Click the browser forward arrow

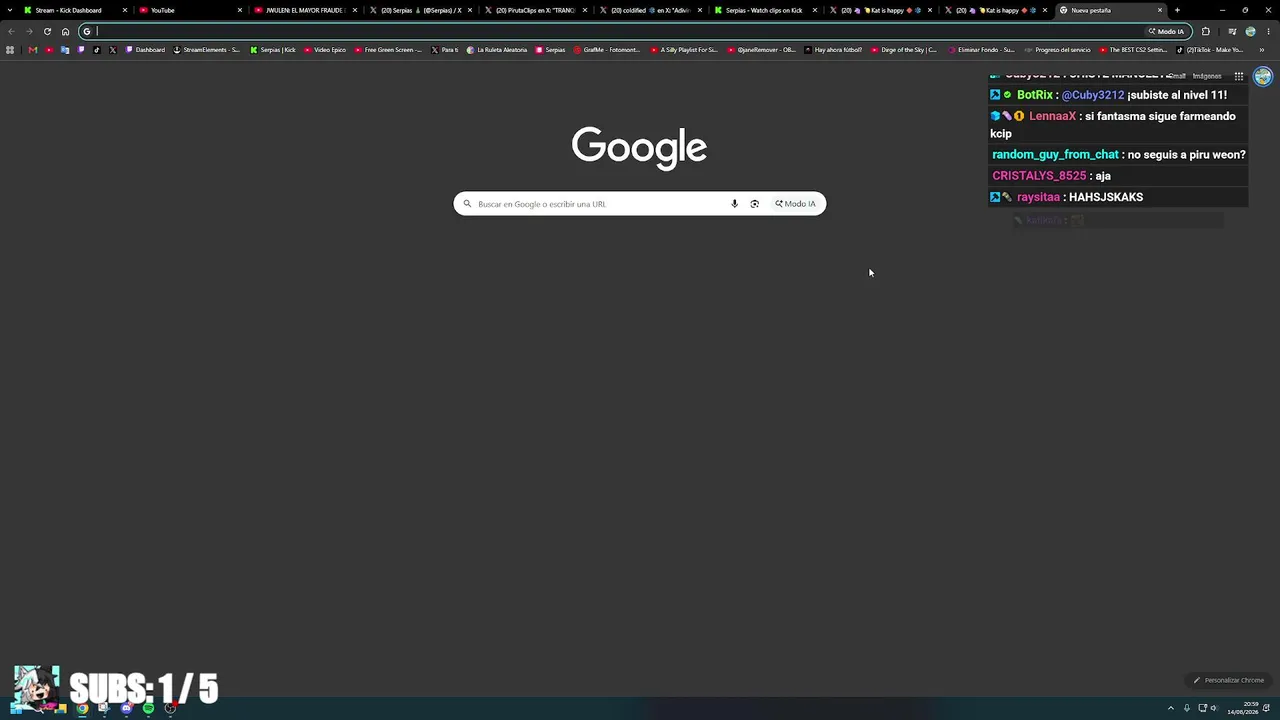29,31
